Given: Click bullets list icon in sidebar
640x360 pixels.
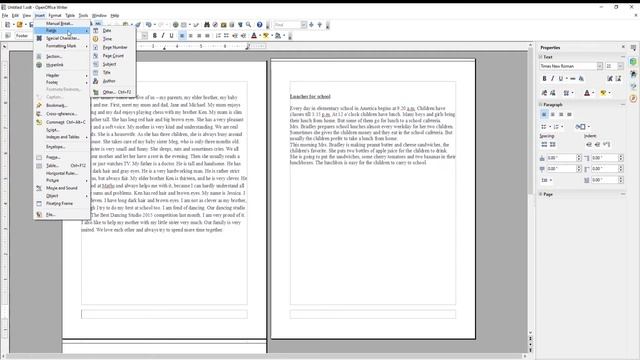Looking at the screenshot, I should point(544,127).
